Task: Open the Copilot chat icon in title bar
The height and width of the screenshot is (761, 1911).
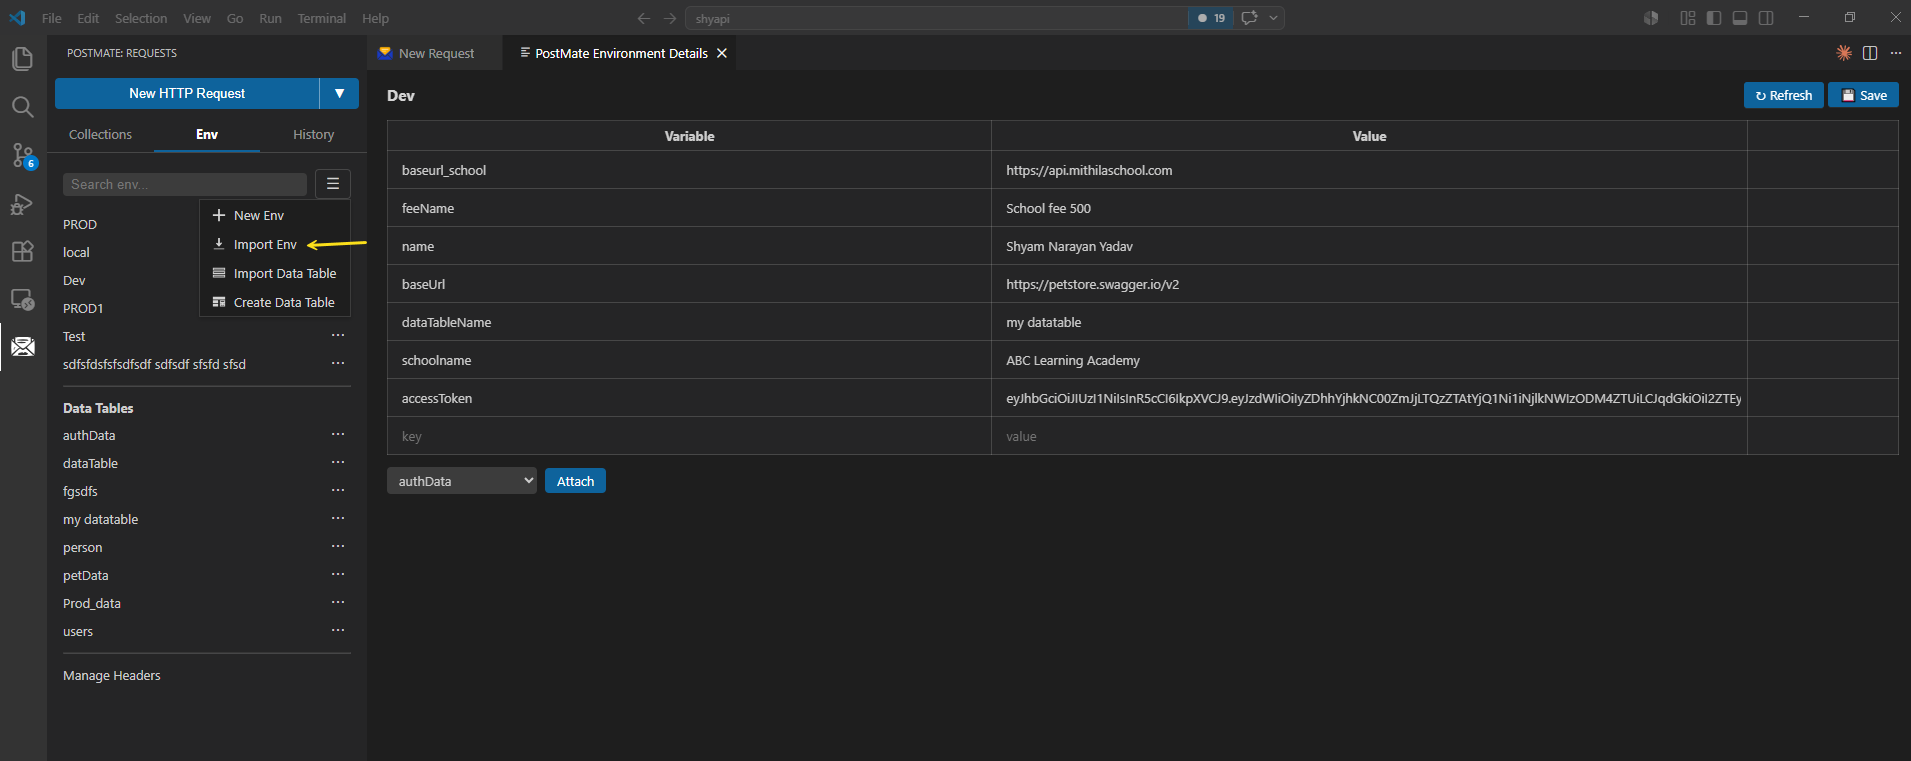Action: (1249, 18)
